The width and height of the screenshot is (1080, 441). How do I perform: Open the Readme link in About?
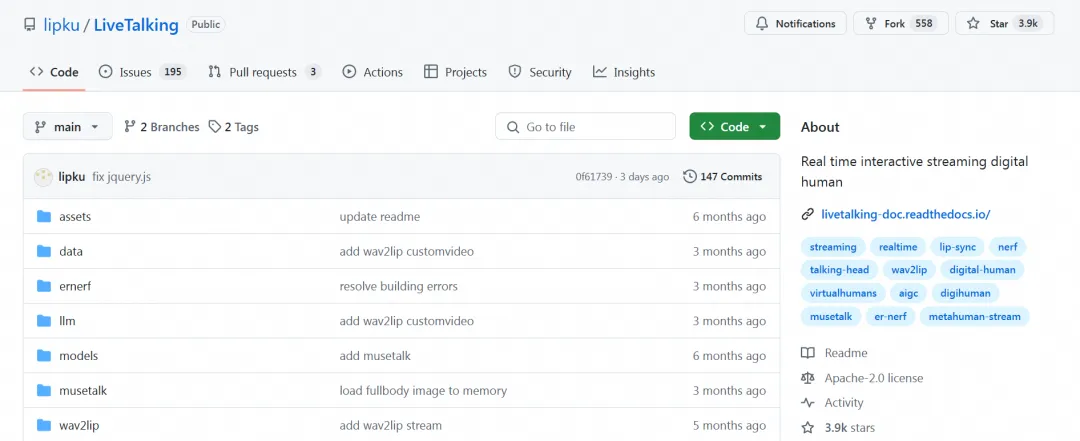pyautogui.click(x=835, y=353)
